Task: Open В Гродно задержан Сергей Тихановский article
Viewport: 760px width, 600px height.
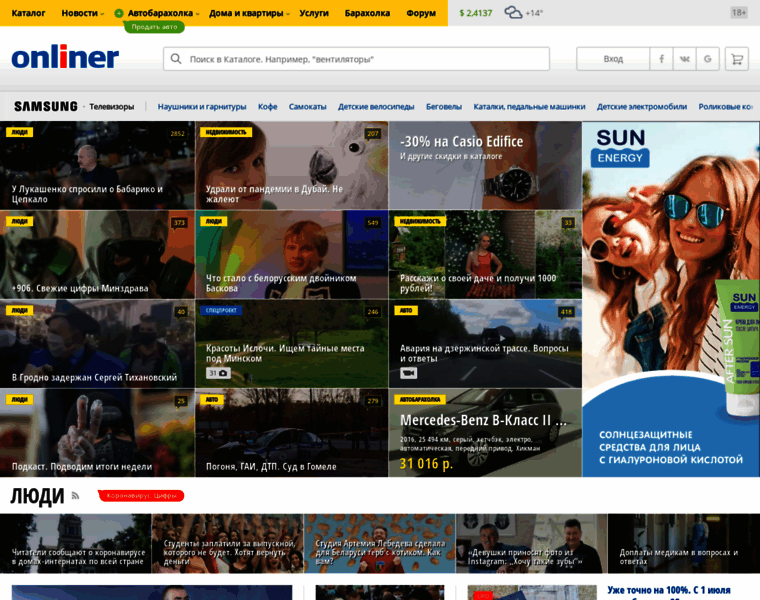Action: point(97,344)
